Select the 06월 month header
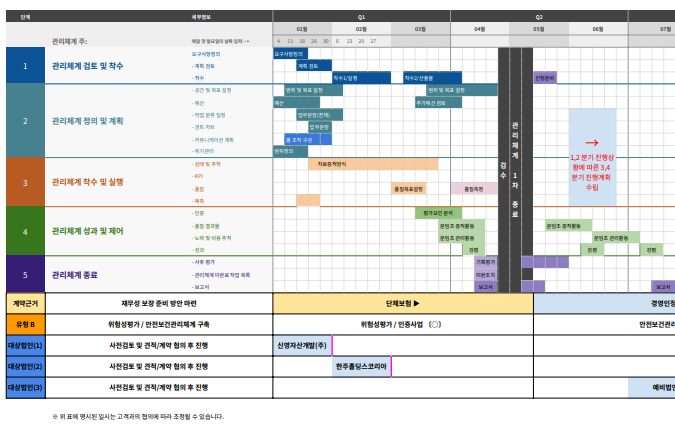The width and height of the screenshot is (675, 432). point(597,29)
